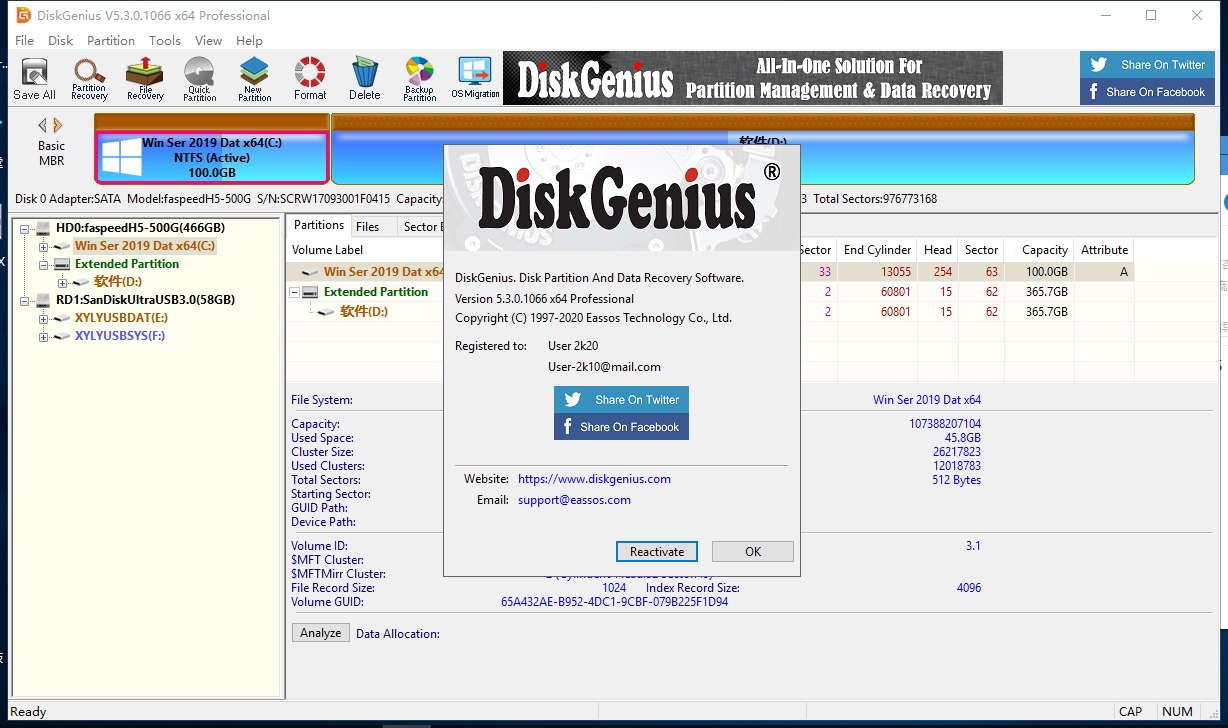This screenshot has height=728, width=1228.
Task: Click the Attribute column header
Action: [x=1104, y=250]
